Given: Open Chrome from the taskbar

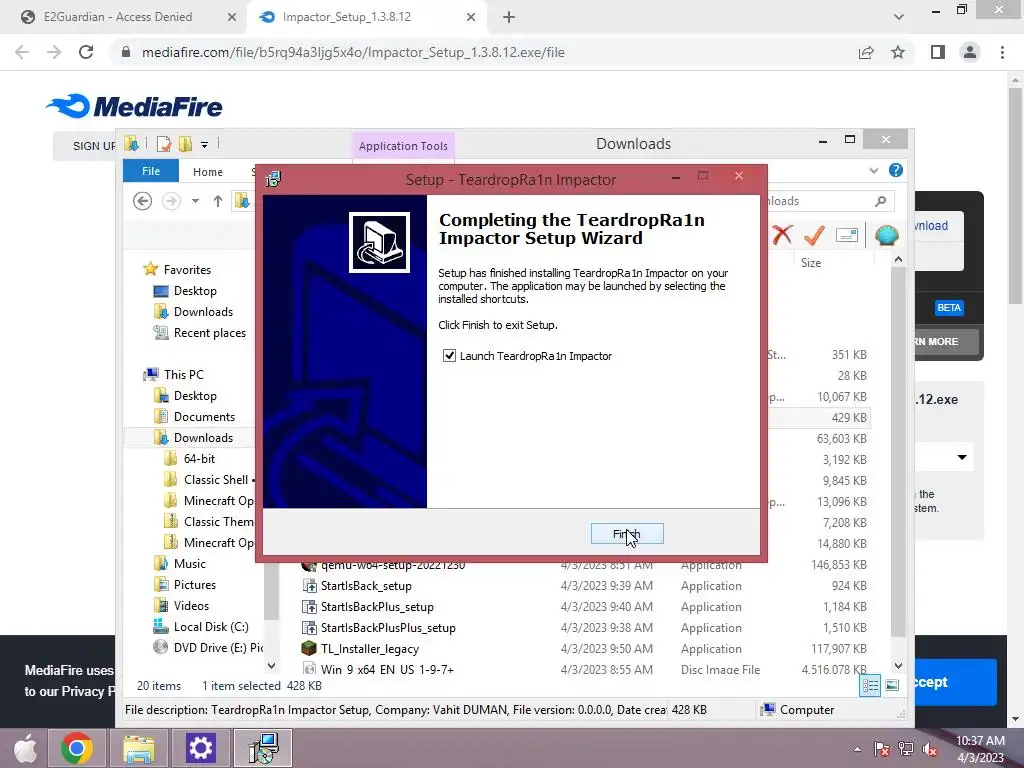Looking at the screenshot, I should pos(77,748).
